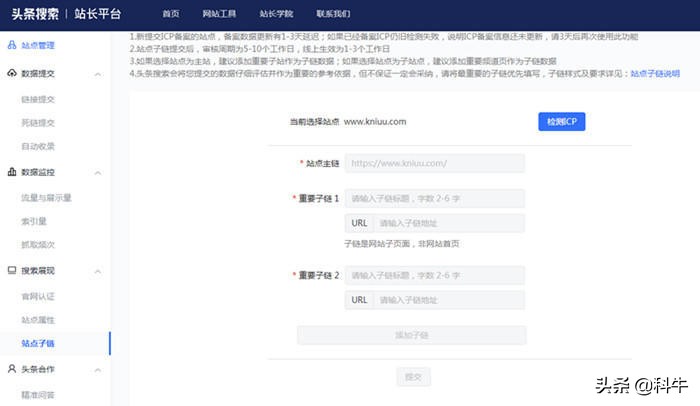
Task: Click the 重要子链 2 URL address field
Action: (x=448, y=299)
